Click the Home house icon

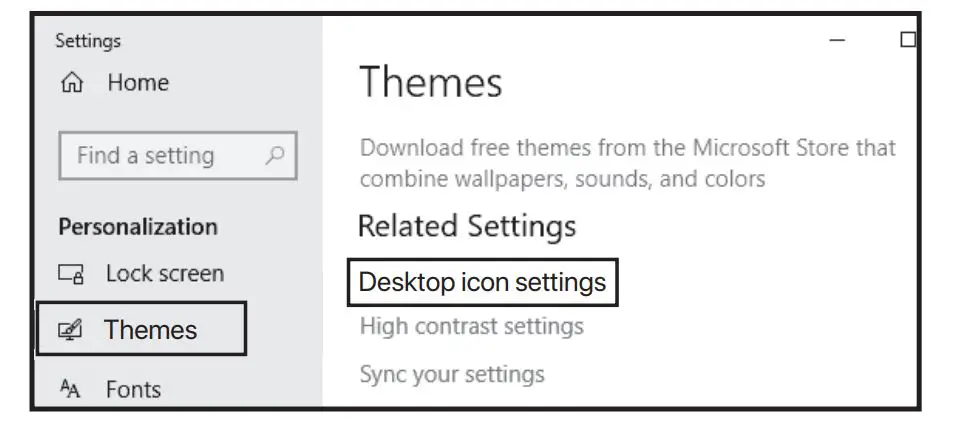72,84
